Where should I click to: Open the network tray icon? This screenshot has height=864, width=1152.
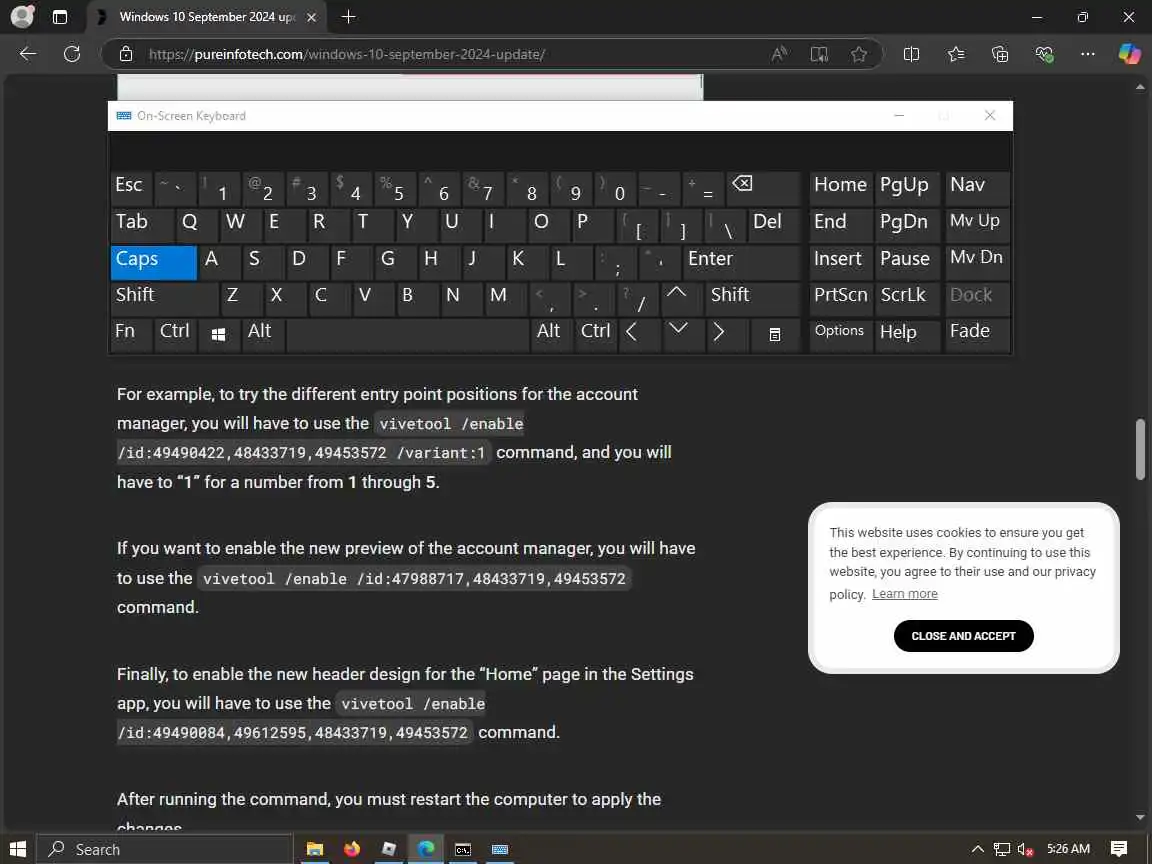(1001, 849)
